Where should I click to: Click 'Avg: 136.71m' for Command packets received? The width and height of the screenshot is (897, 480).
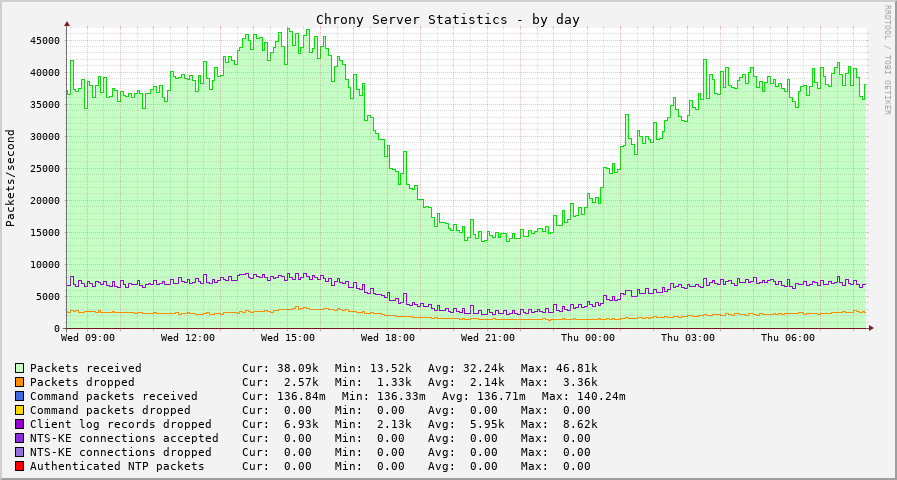483,396
